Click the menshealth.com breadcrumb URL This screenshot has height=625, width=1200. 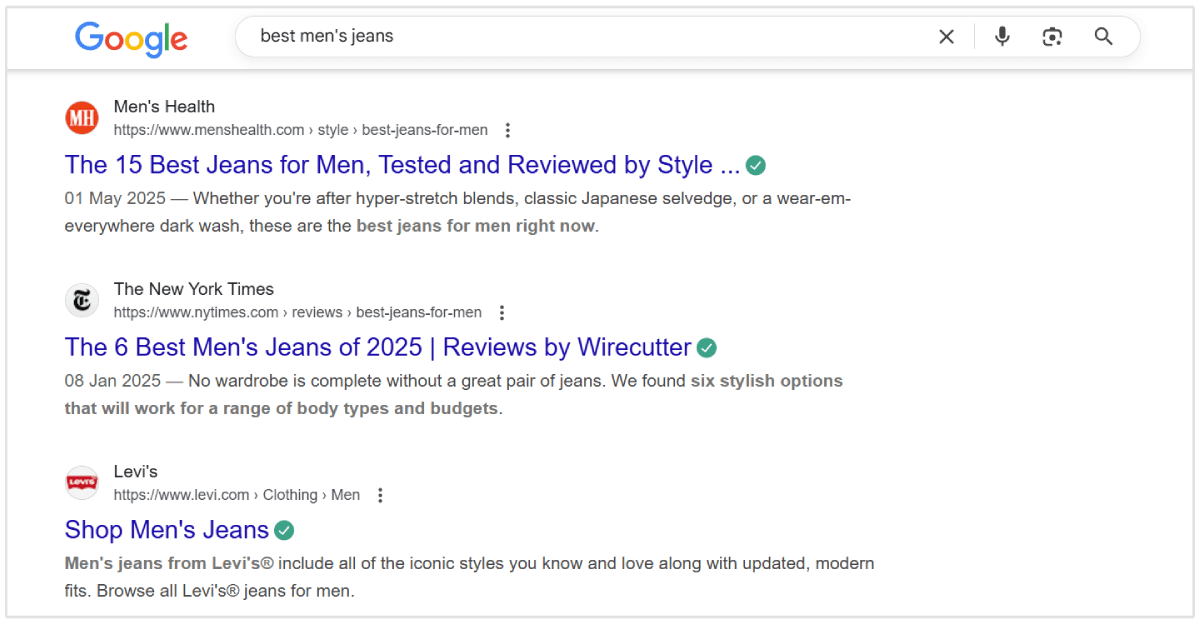pos(300,130)
